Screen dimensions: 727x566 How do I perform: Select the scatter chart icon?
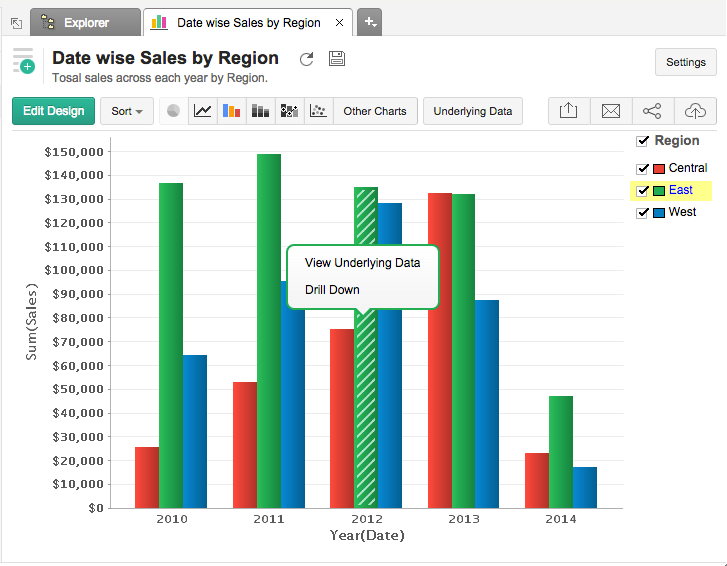click(318, 111)
